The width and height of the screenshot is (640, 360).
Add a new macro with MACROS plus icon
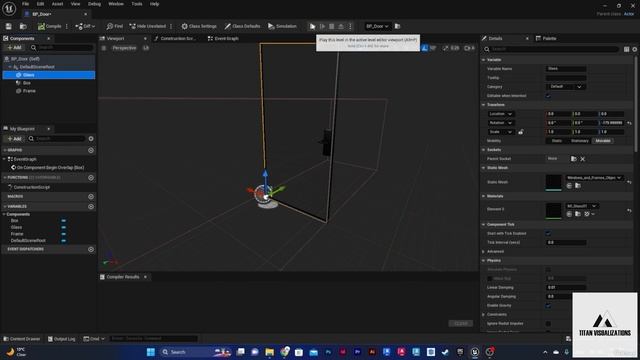point(91,196)
